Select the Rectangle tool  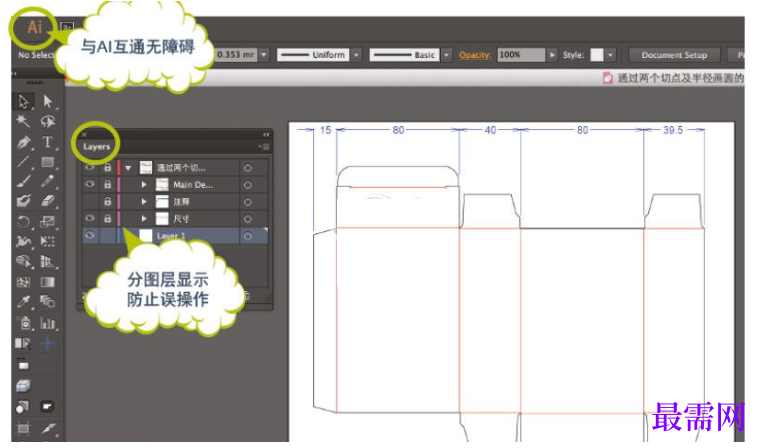point(47,162)
